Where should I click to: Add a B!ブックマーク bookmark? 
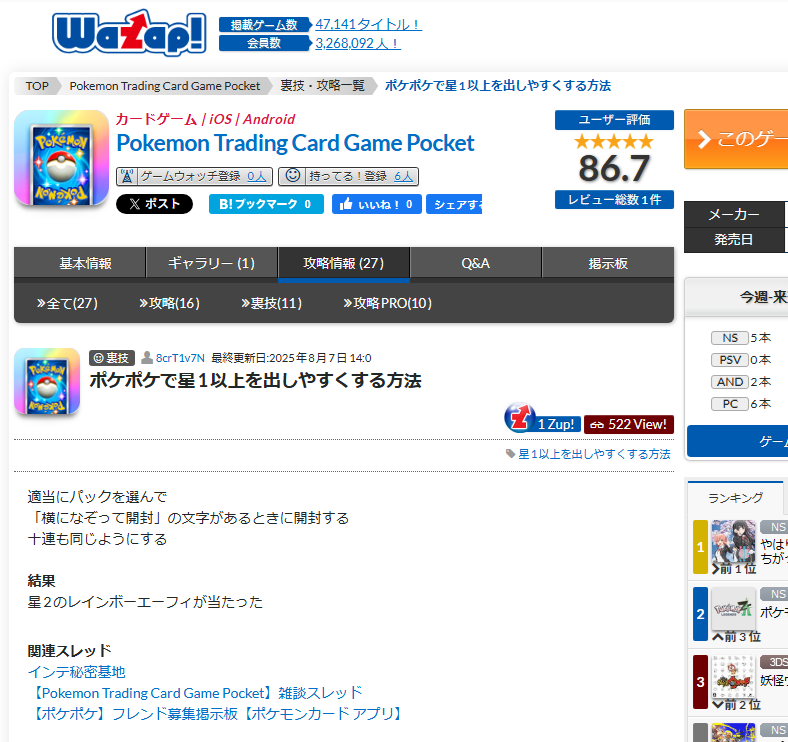[266, 204]
